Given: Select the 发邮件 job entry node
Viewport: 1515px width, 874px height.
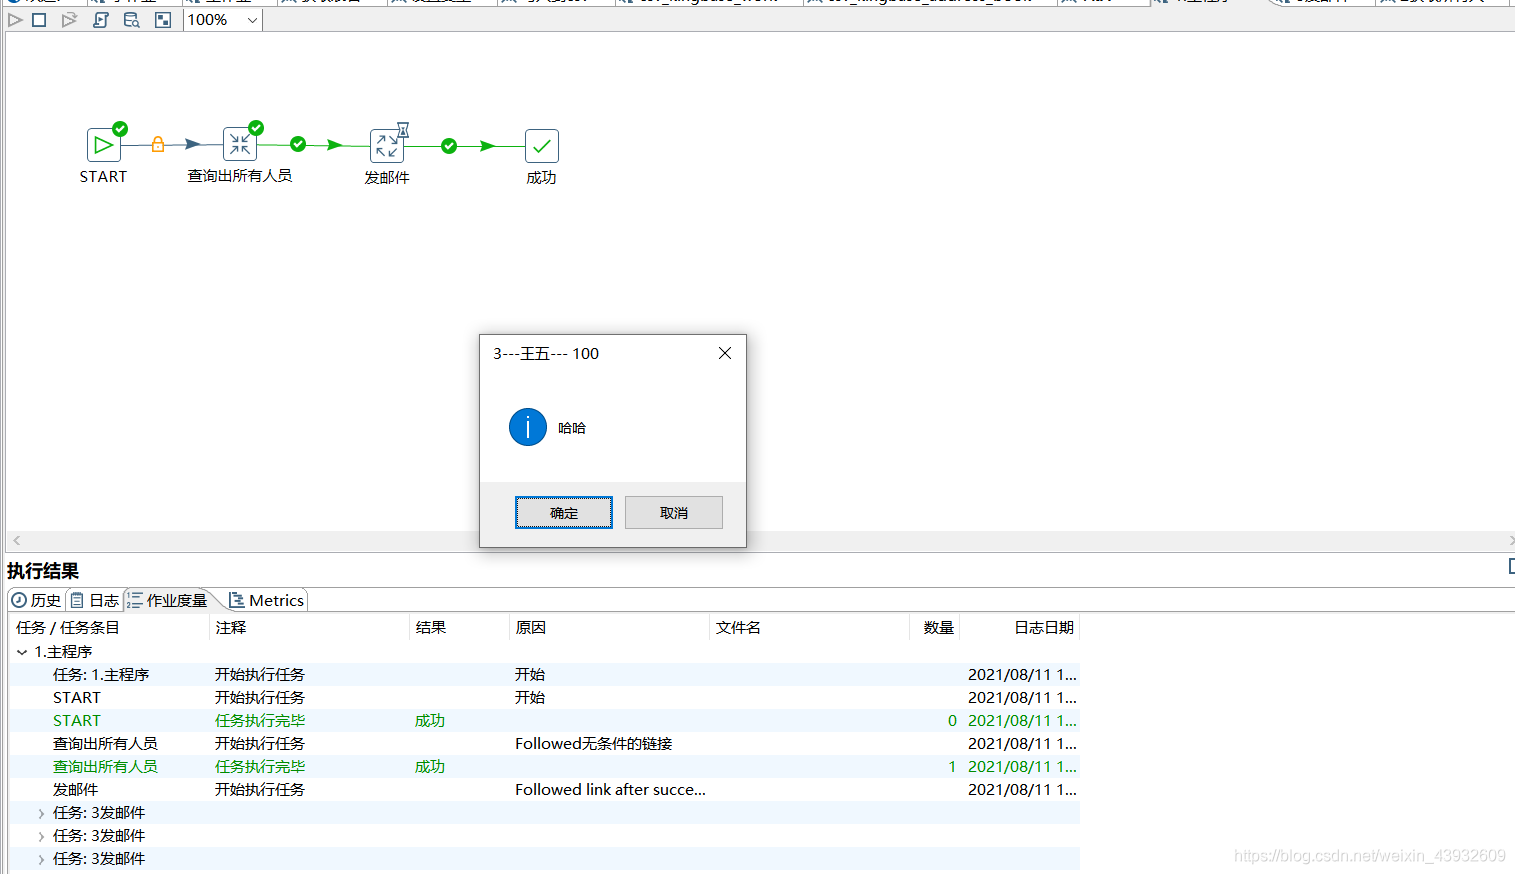Looking at the screenshot, I should click(387, 146).
